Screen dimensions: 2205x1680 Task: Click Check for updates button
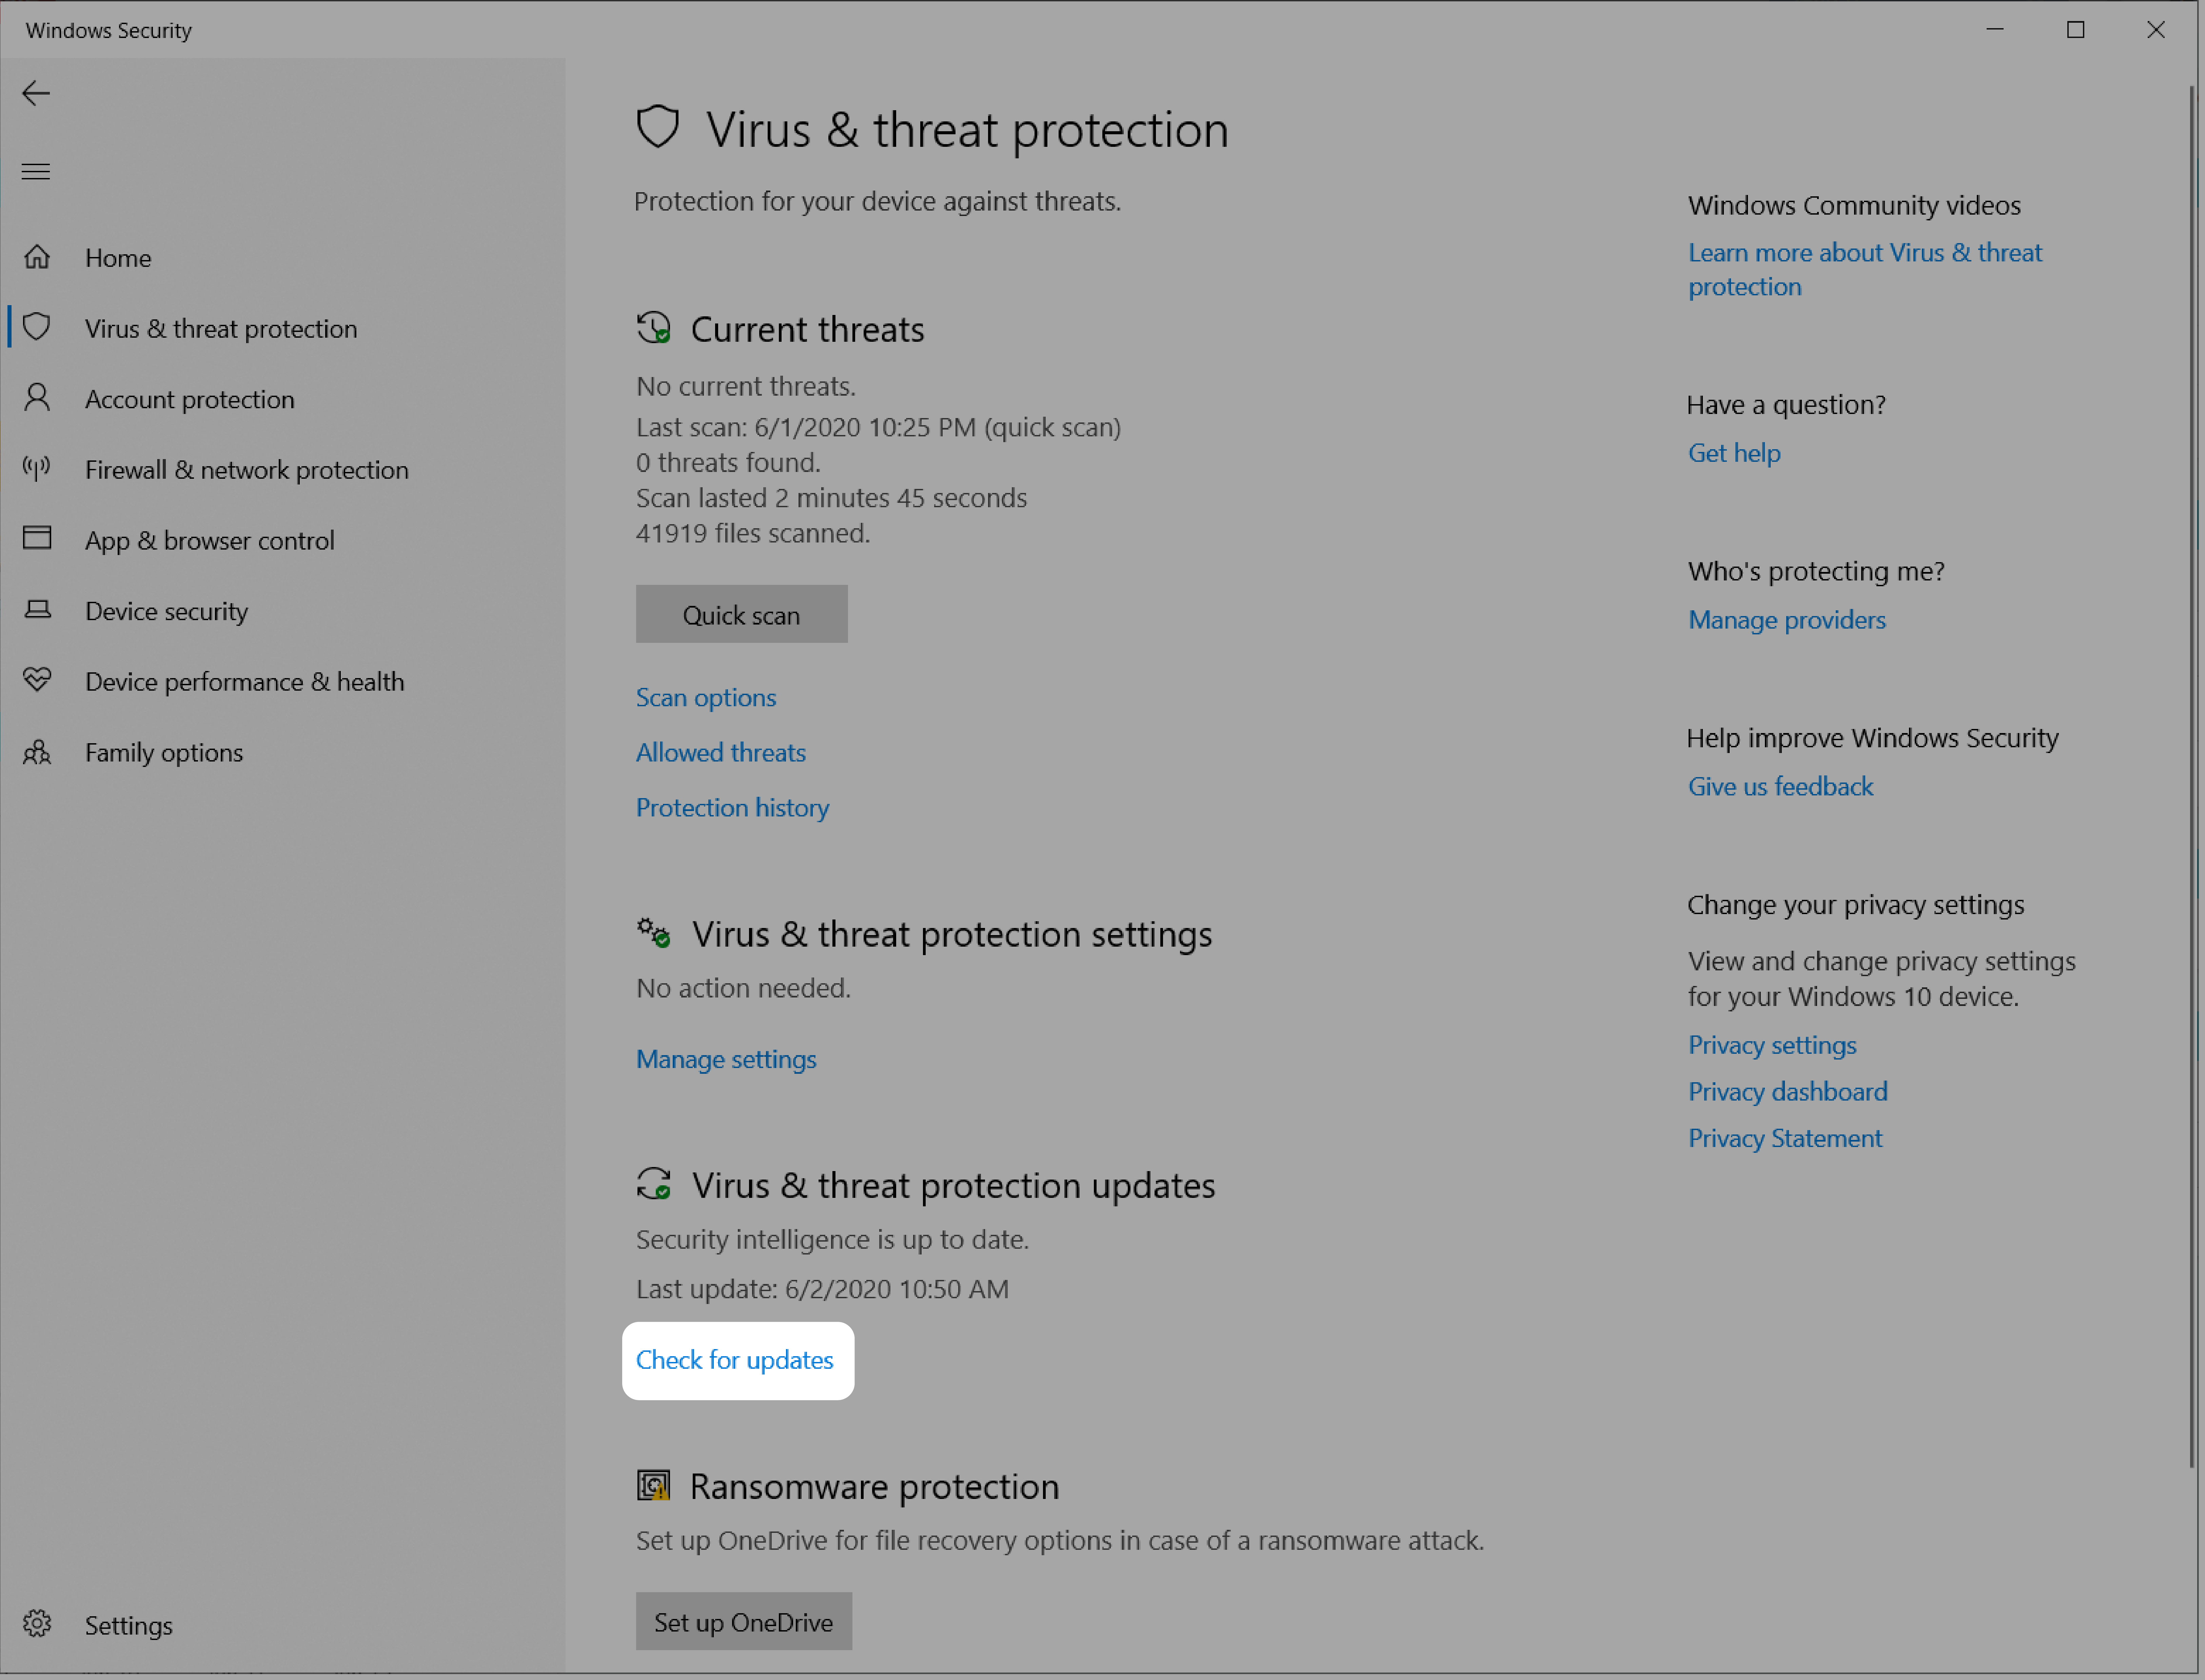[734, 1359]
